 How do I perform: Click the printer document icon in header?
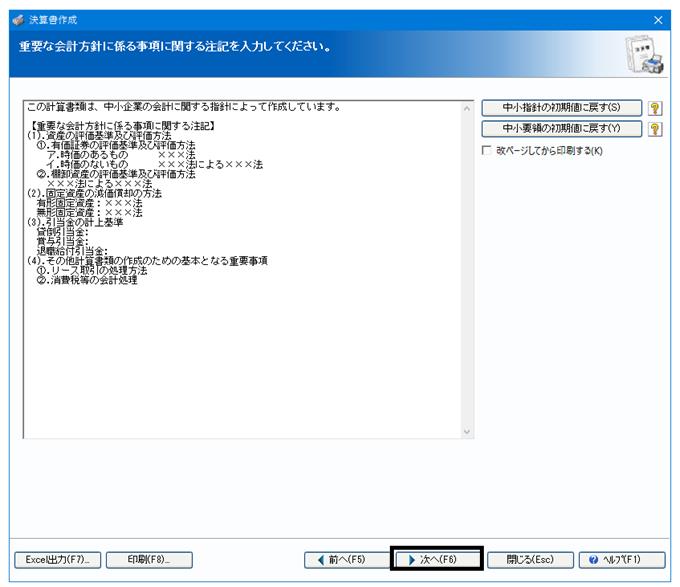[644, 54]
